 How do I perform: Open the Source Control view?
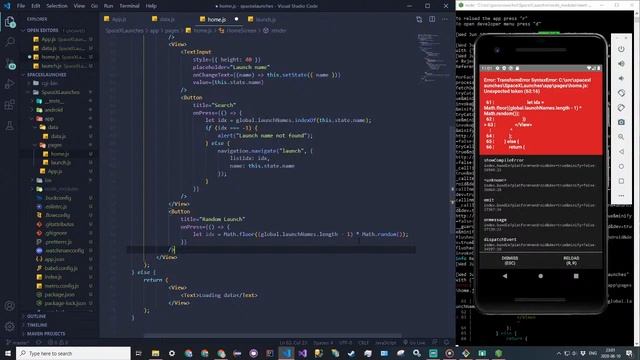(x=10, y=63)
